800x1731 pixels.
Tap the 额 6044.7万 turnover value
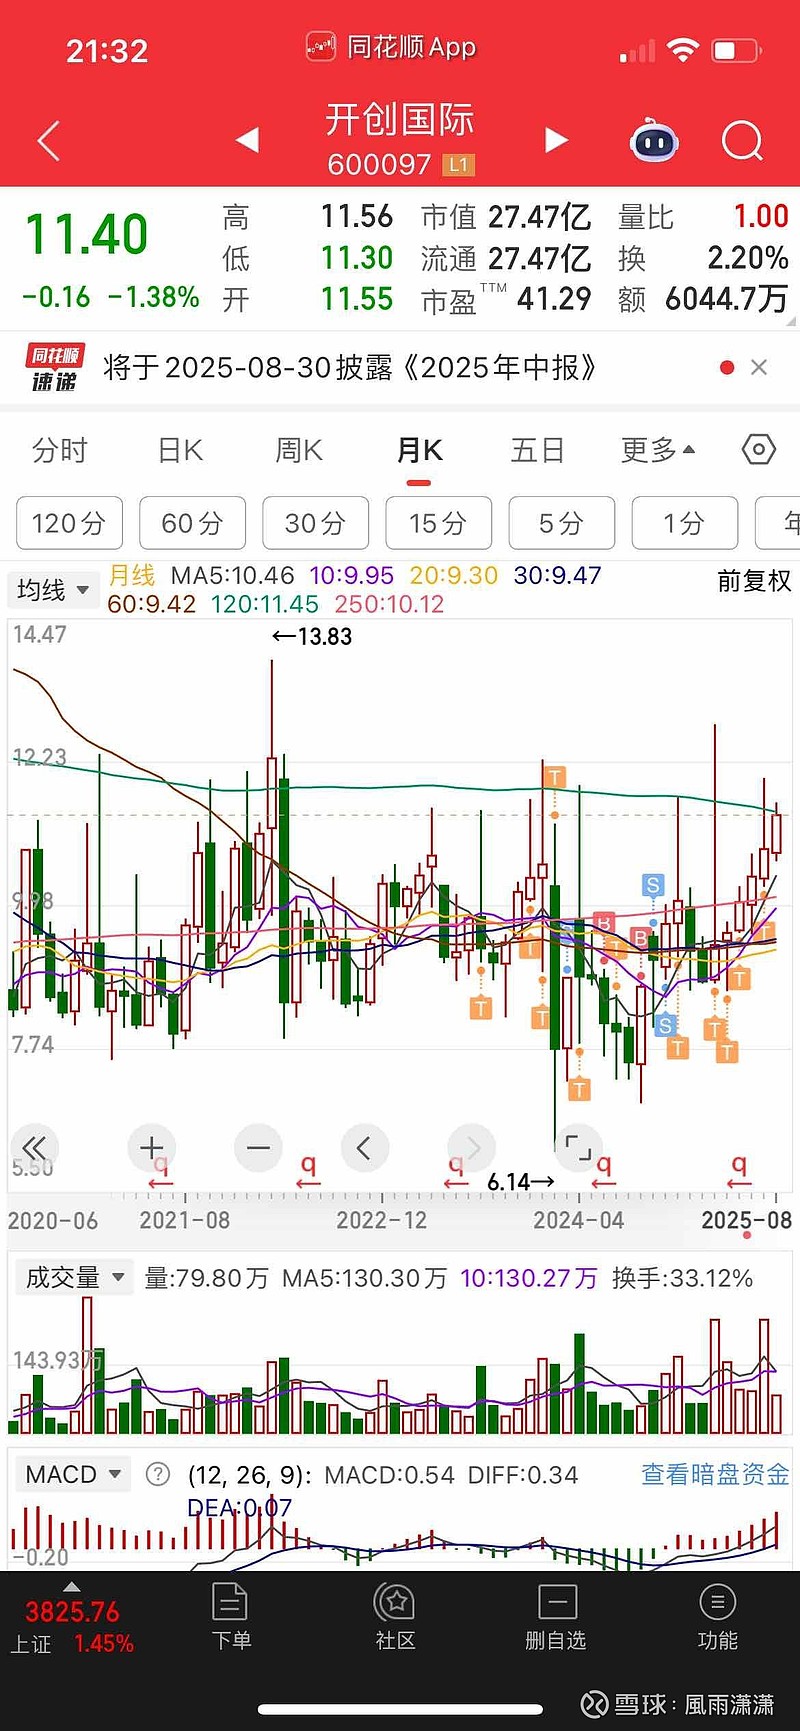[704, 299]
